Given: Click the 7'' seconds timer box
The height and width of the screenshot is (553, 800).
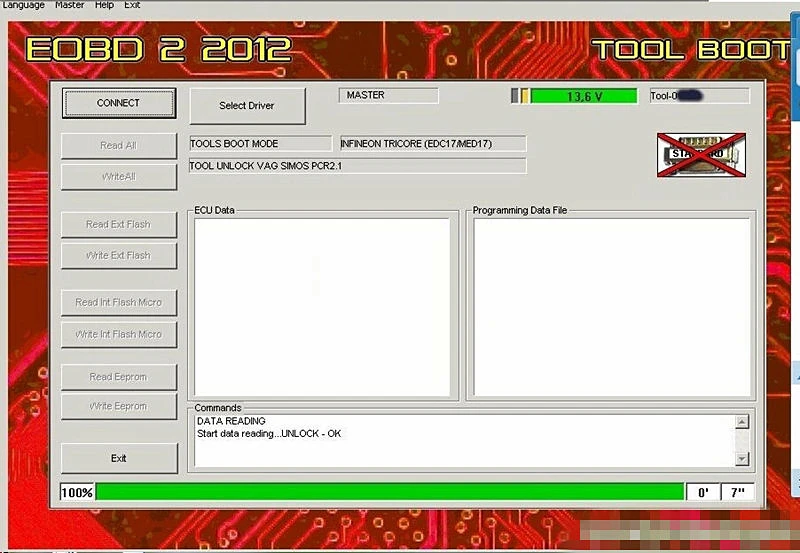Looking at the screenshot, I should (x=737, y=492).
